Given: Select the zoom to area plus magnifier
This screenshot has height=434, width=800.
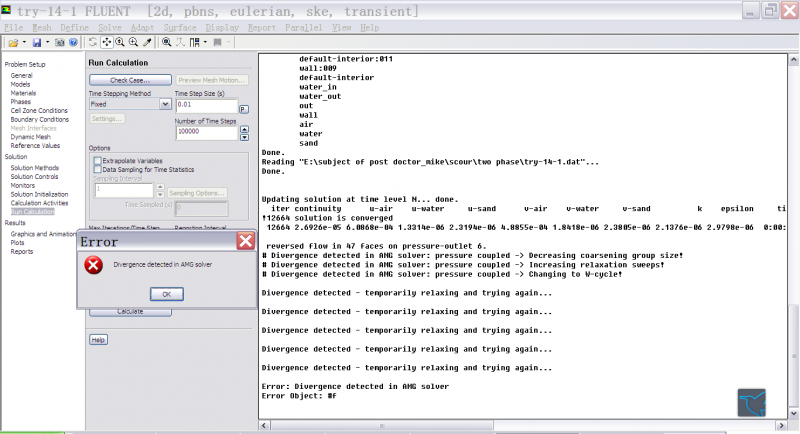Looking at the screenshot, I should click(134, 42).
